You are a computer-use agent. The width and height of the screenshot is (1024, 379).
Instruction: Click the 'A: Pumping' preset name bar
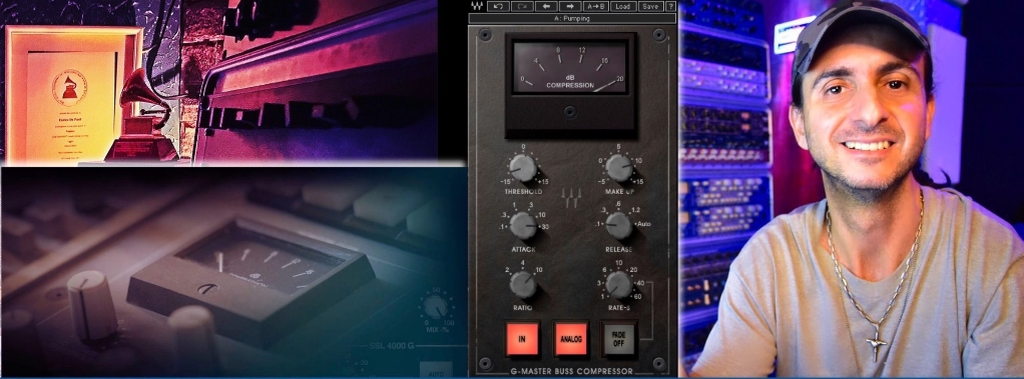572,18
